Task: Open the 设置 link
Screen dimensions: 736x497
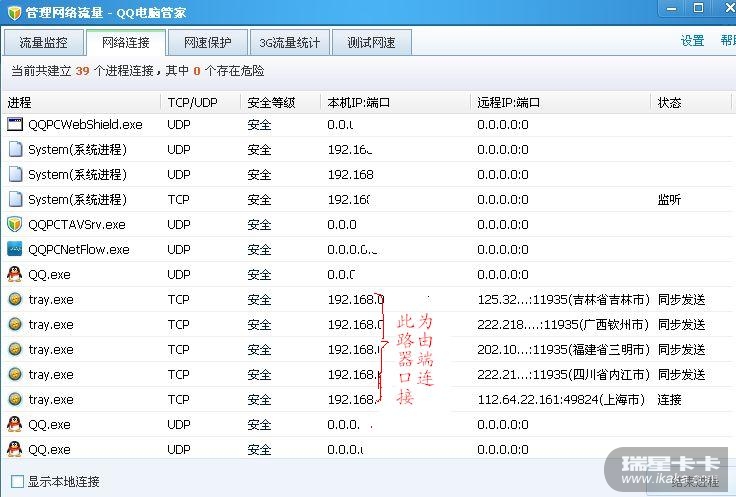Action: coord(692,41)
